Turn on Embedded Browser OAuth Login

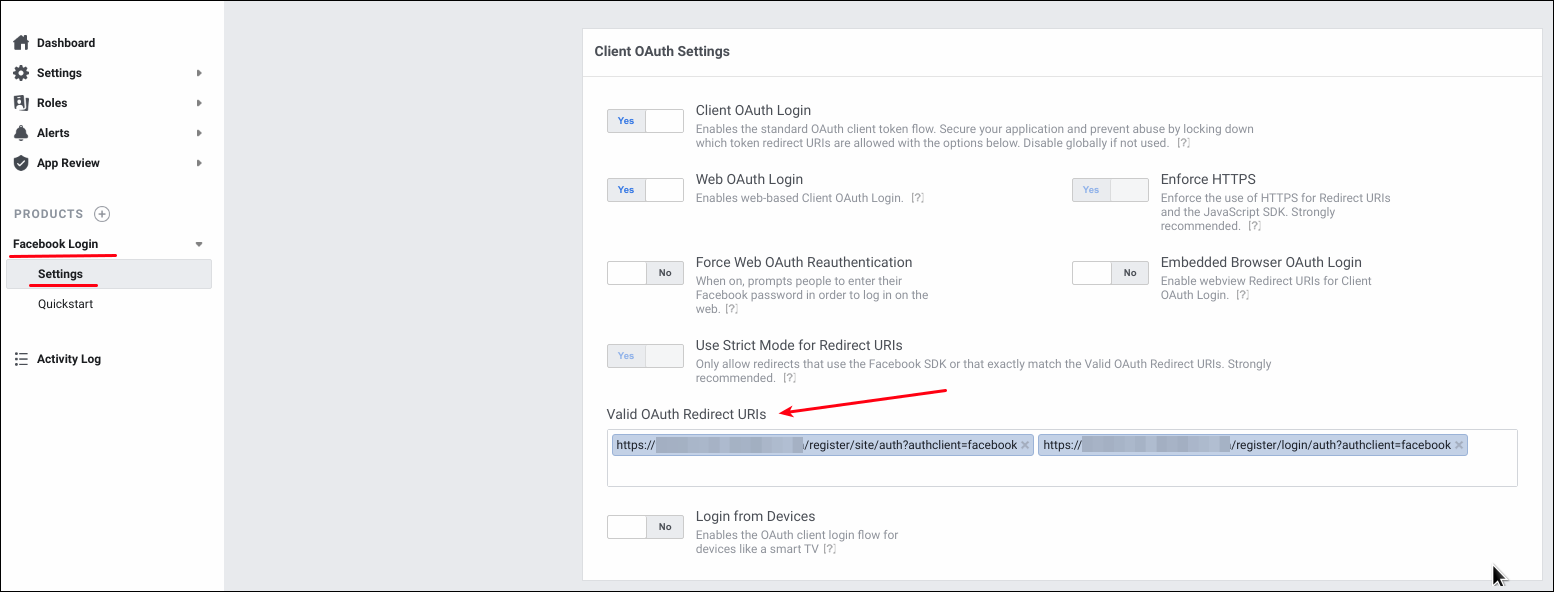pos(1110,273)
